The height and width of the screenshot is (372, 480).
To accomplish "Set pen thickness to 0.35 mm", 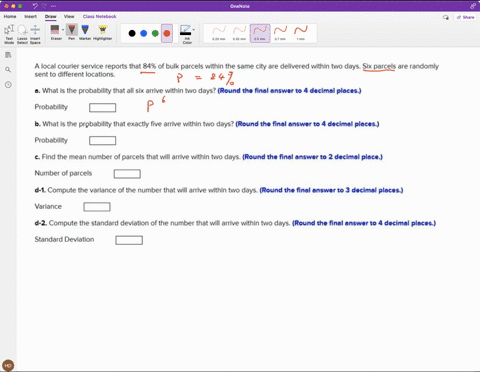I will click(239, 33).
